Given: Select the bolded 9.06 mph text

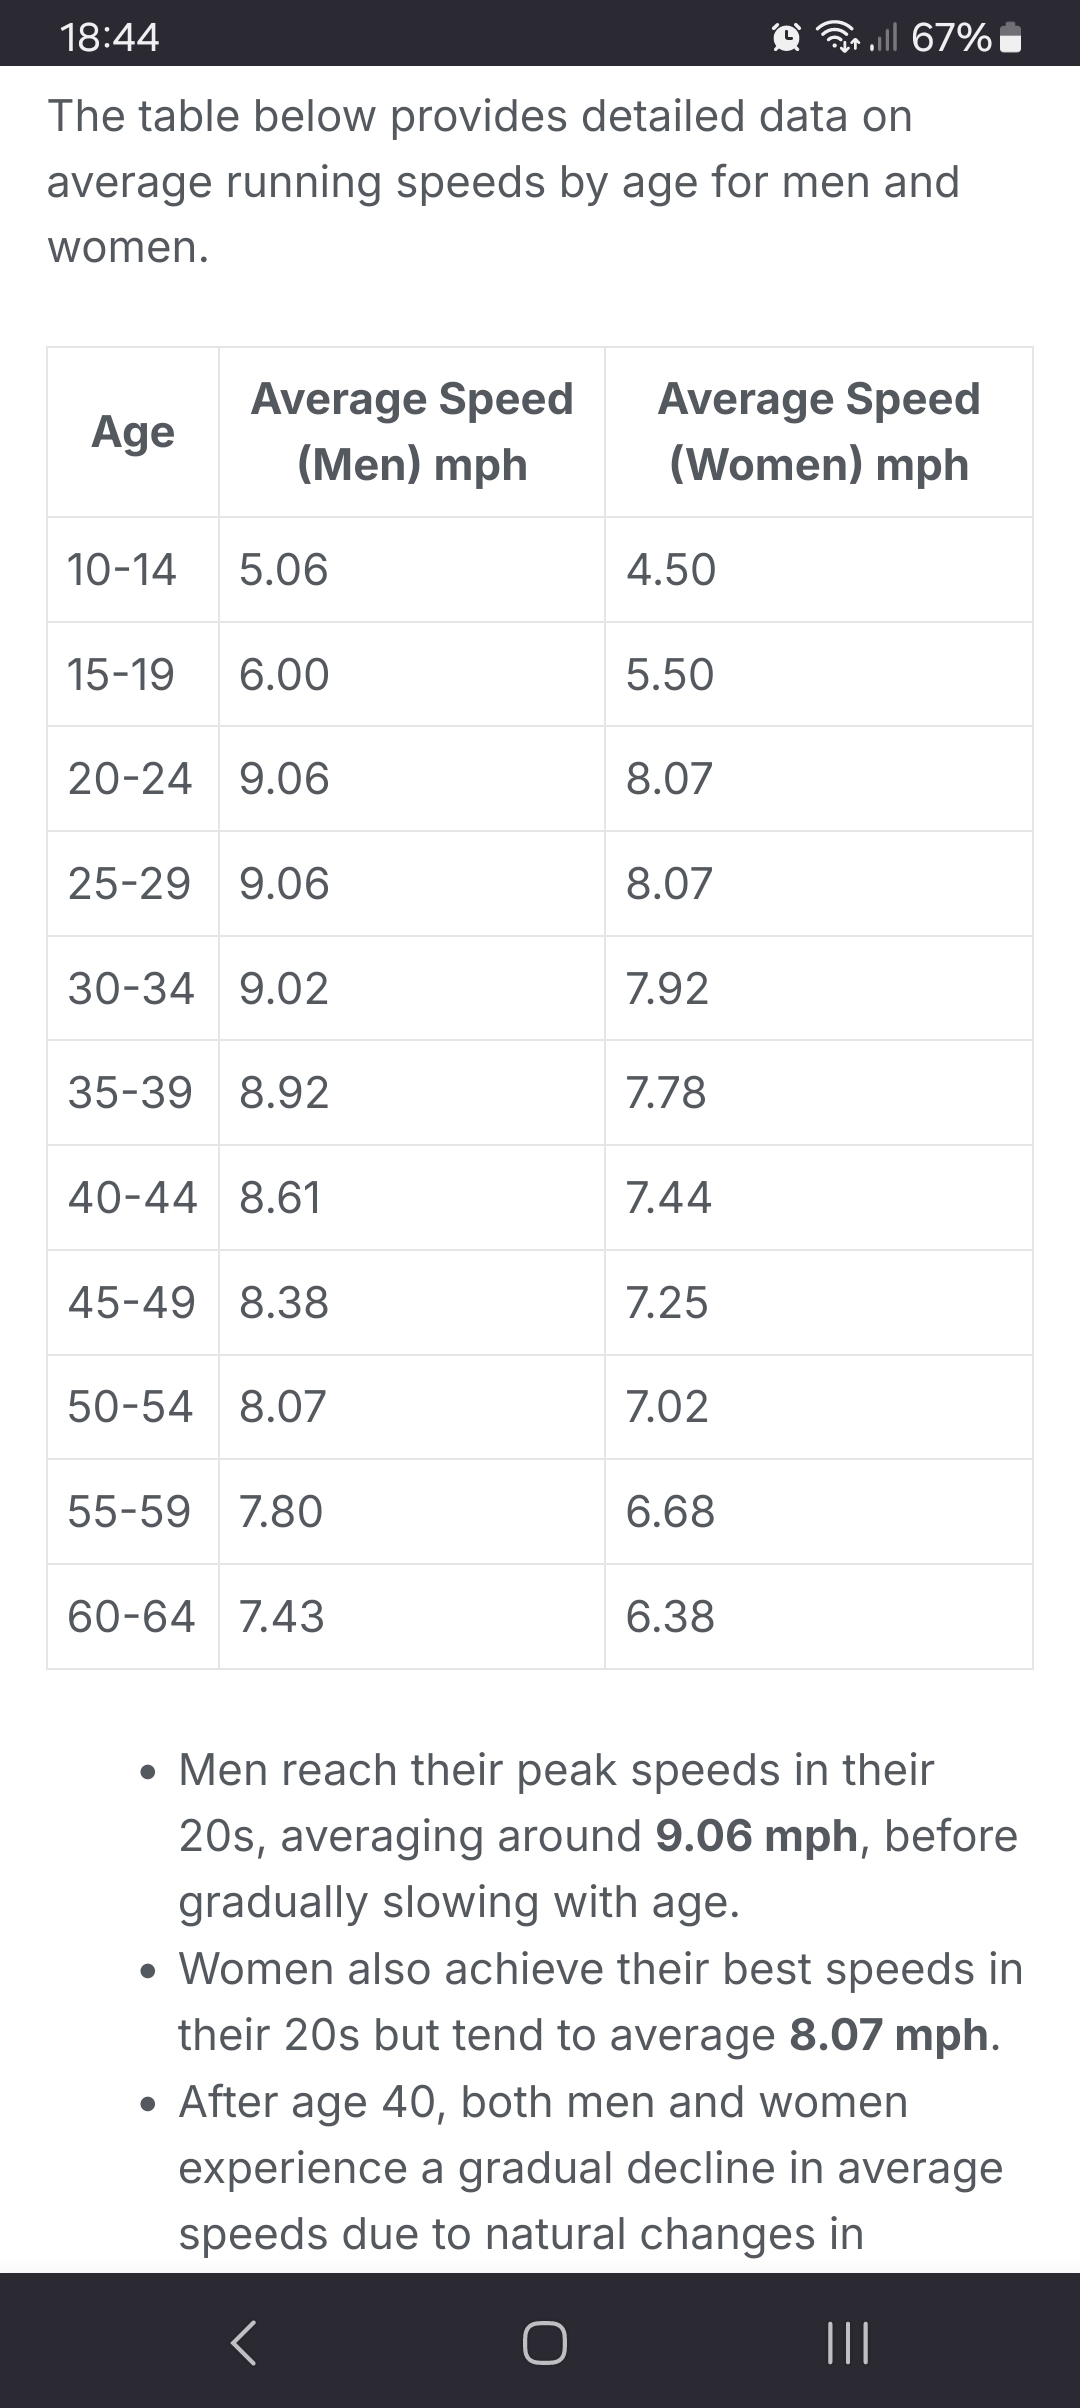Looking at the screenshot, I should [x=753, y=1834].
